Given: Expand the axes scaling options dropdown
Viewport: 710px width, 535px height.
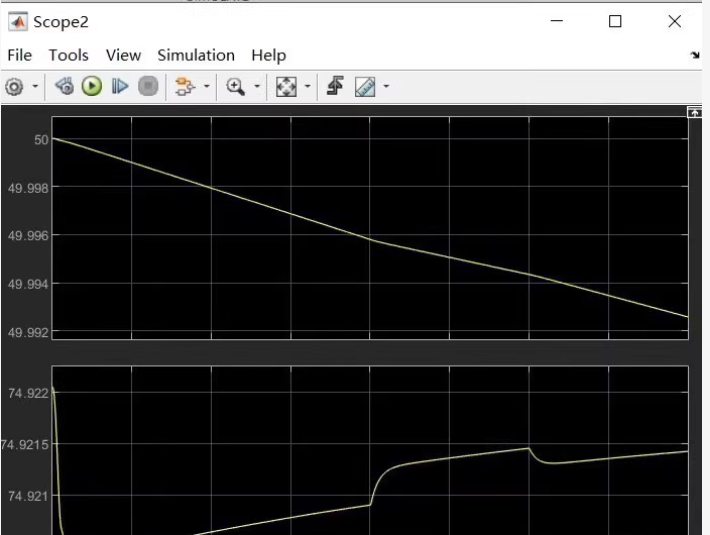Looking at the screenshot, I should [x=307, y=86].
